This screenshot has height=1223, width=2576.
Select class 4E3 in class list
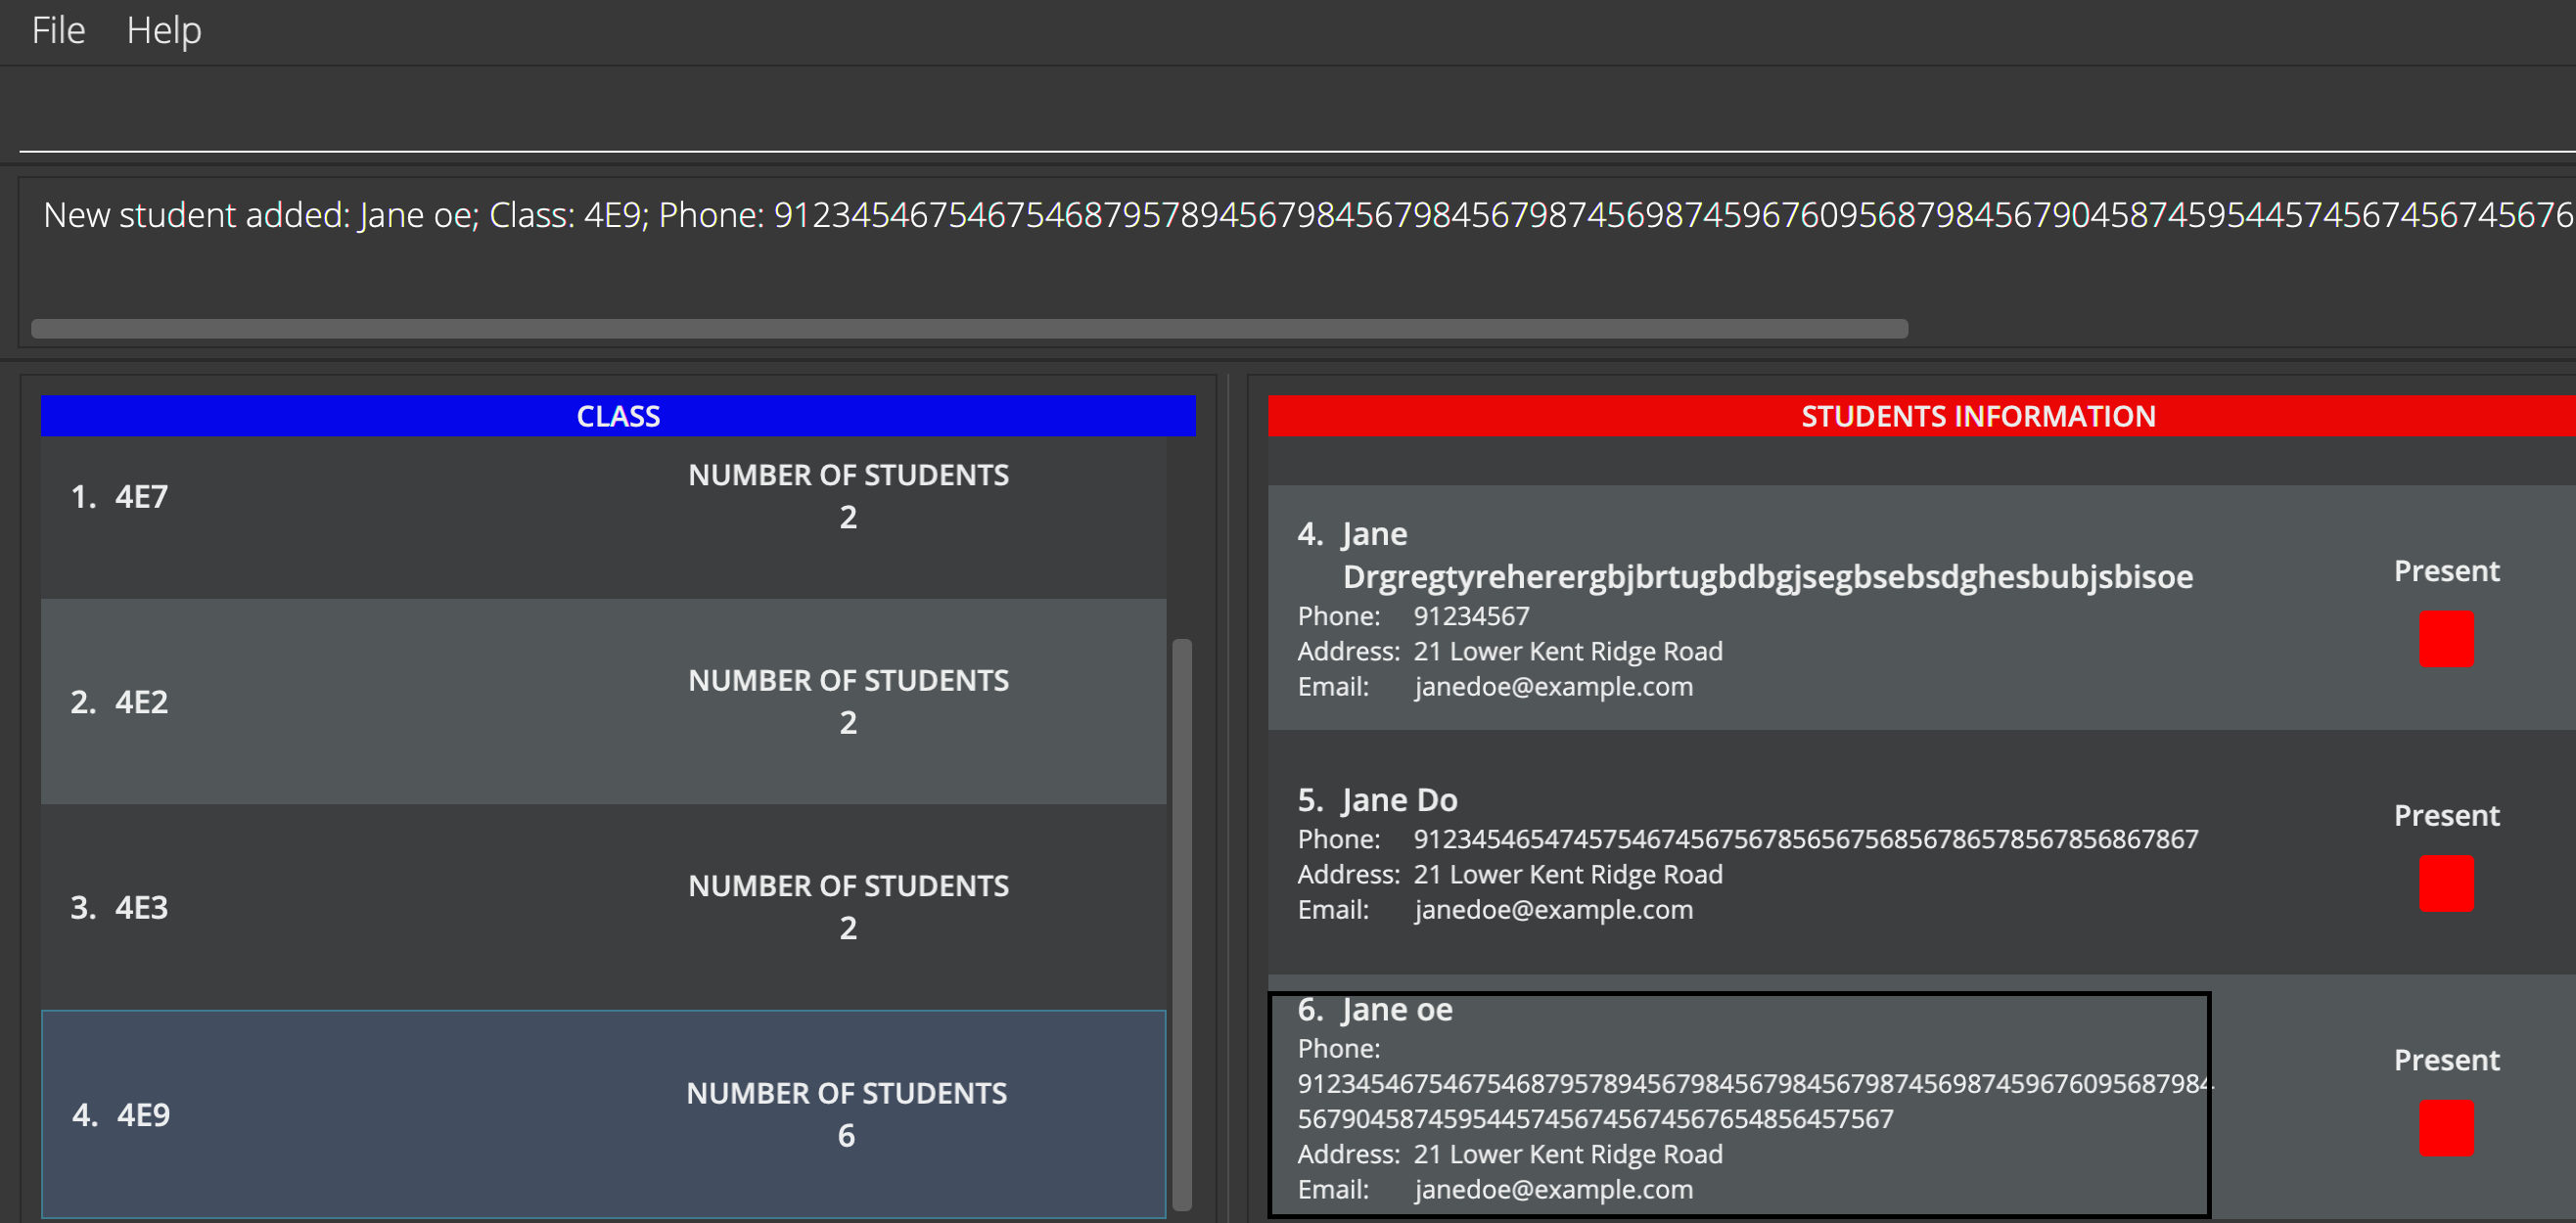pyautogui.click(x=602, y=907)
